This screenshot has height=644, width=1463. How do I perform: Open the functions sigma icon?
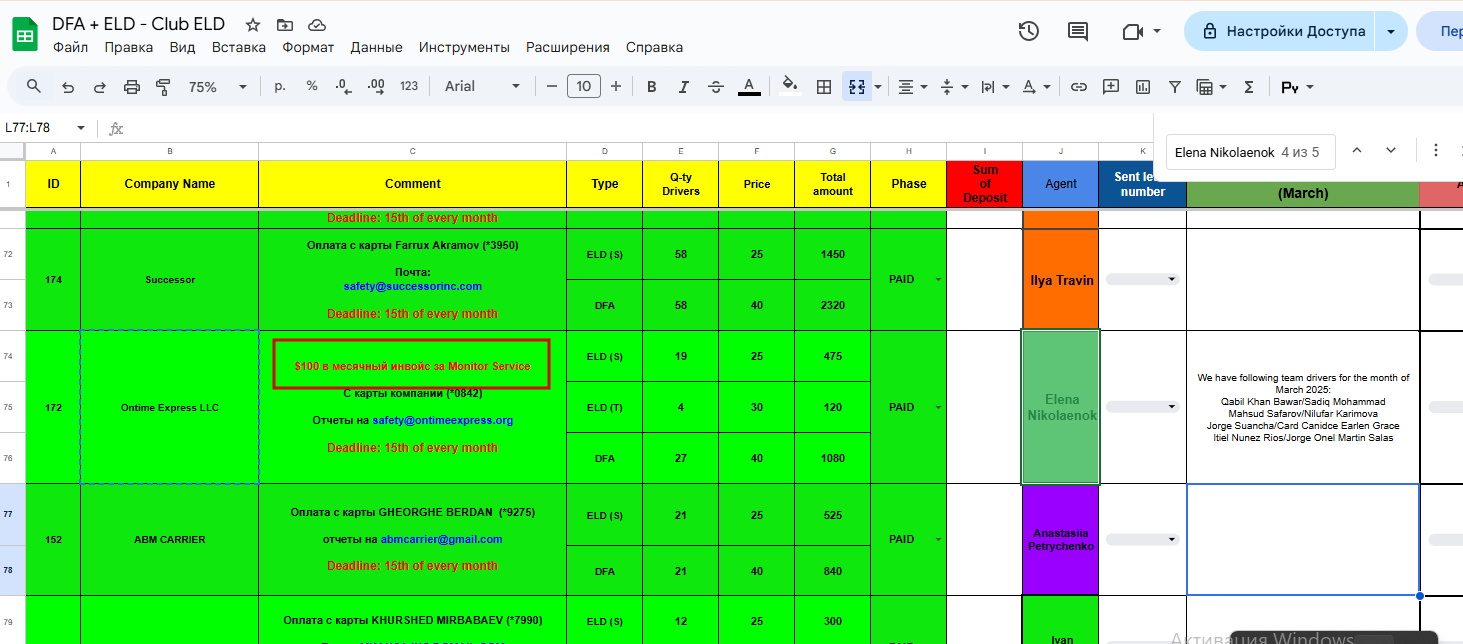pos(1248,87)
